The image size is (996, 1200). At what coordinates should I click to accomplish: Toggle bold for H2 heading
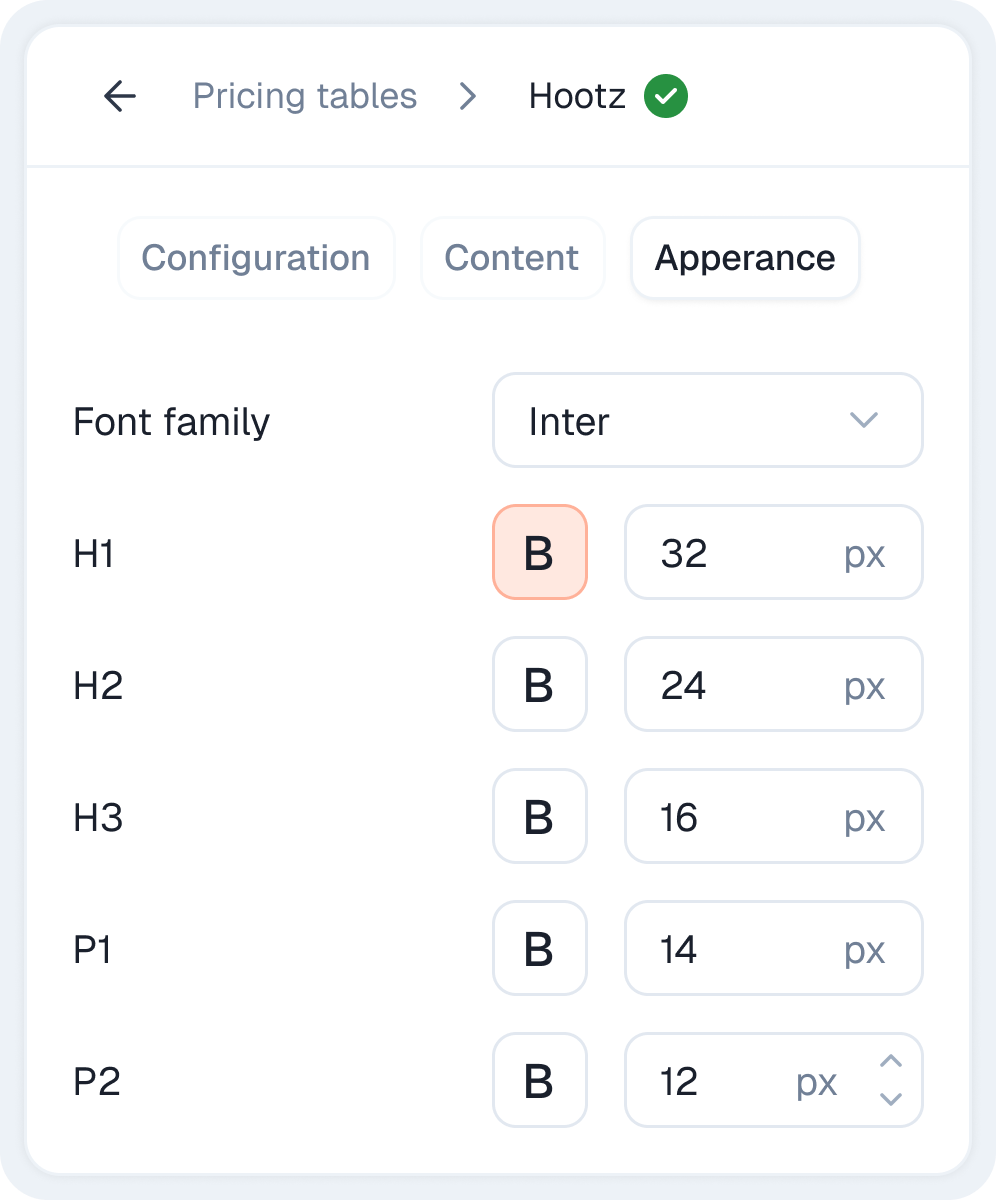tap(539, 685)
